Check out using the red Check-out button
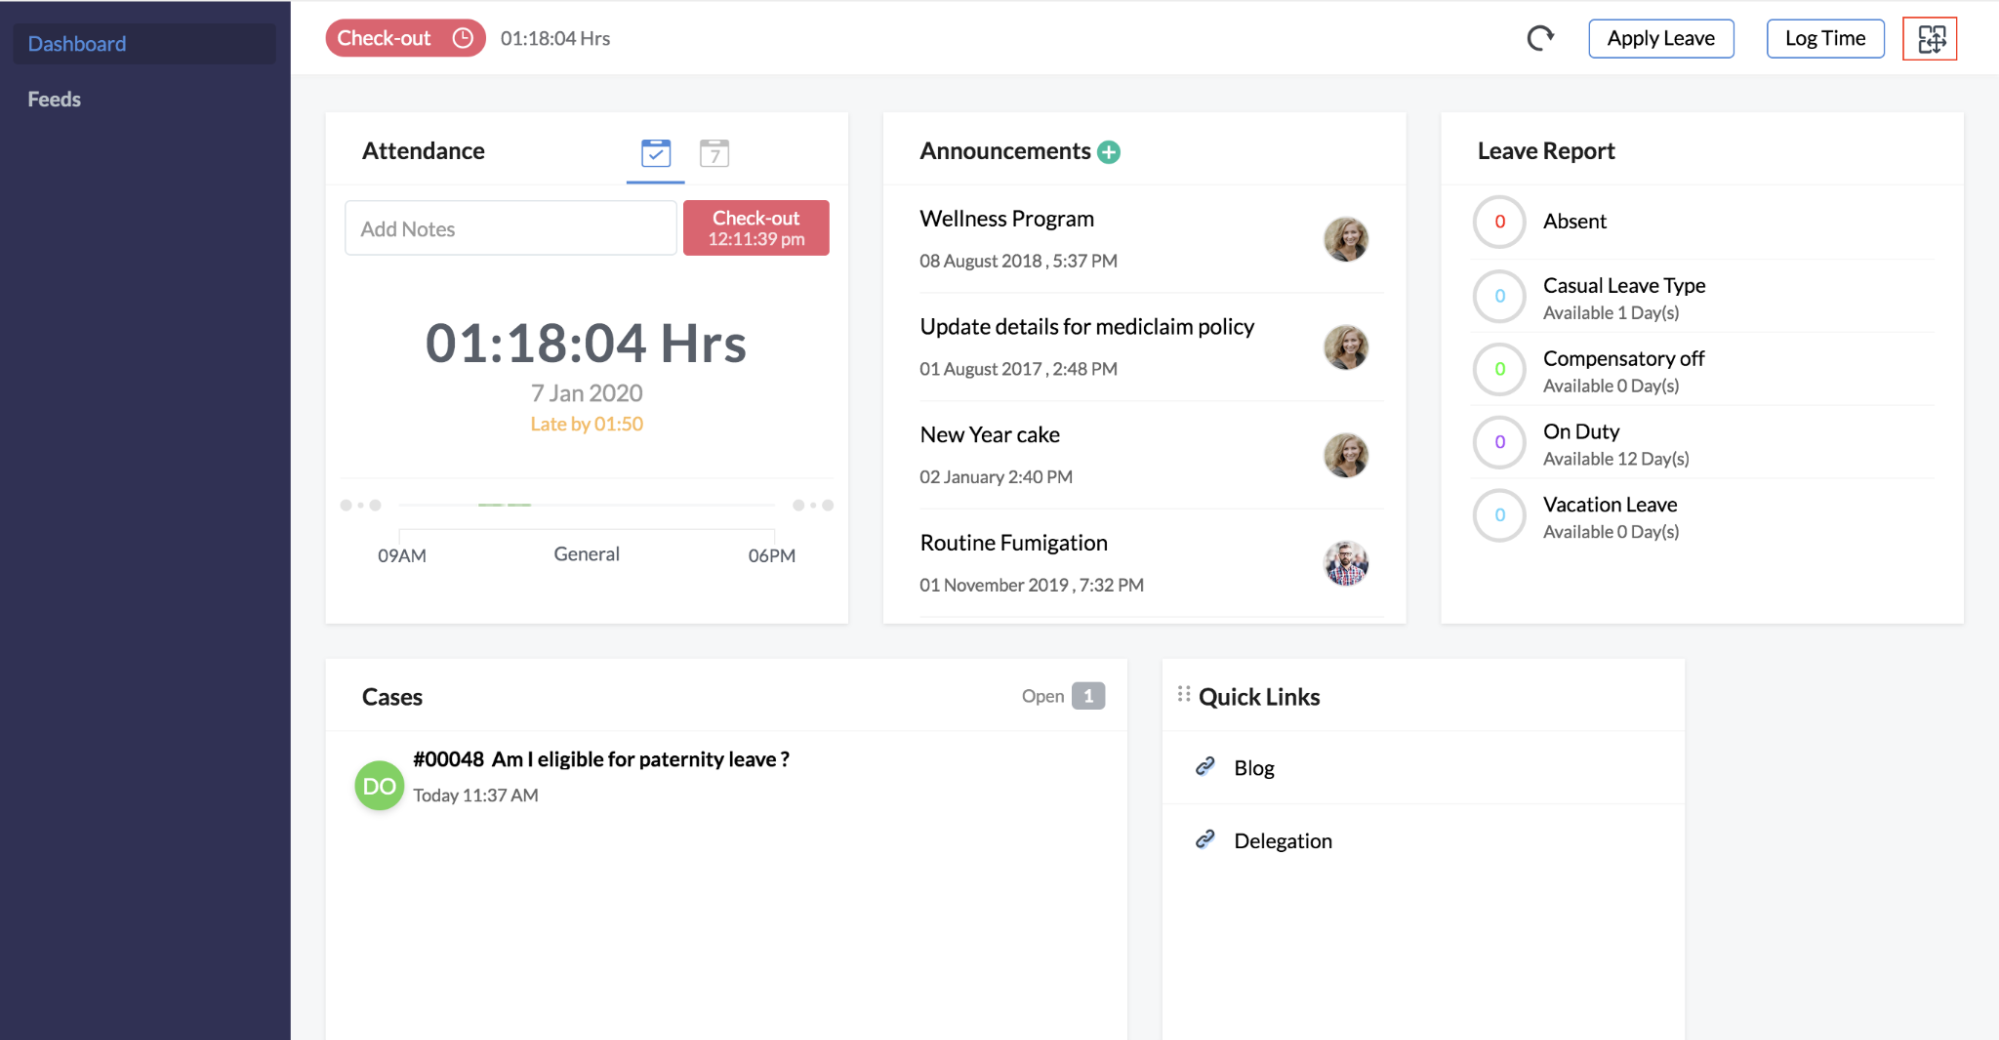The width and height of the screenshot is (1999, 1040). point(756,227)
